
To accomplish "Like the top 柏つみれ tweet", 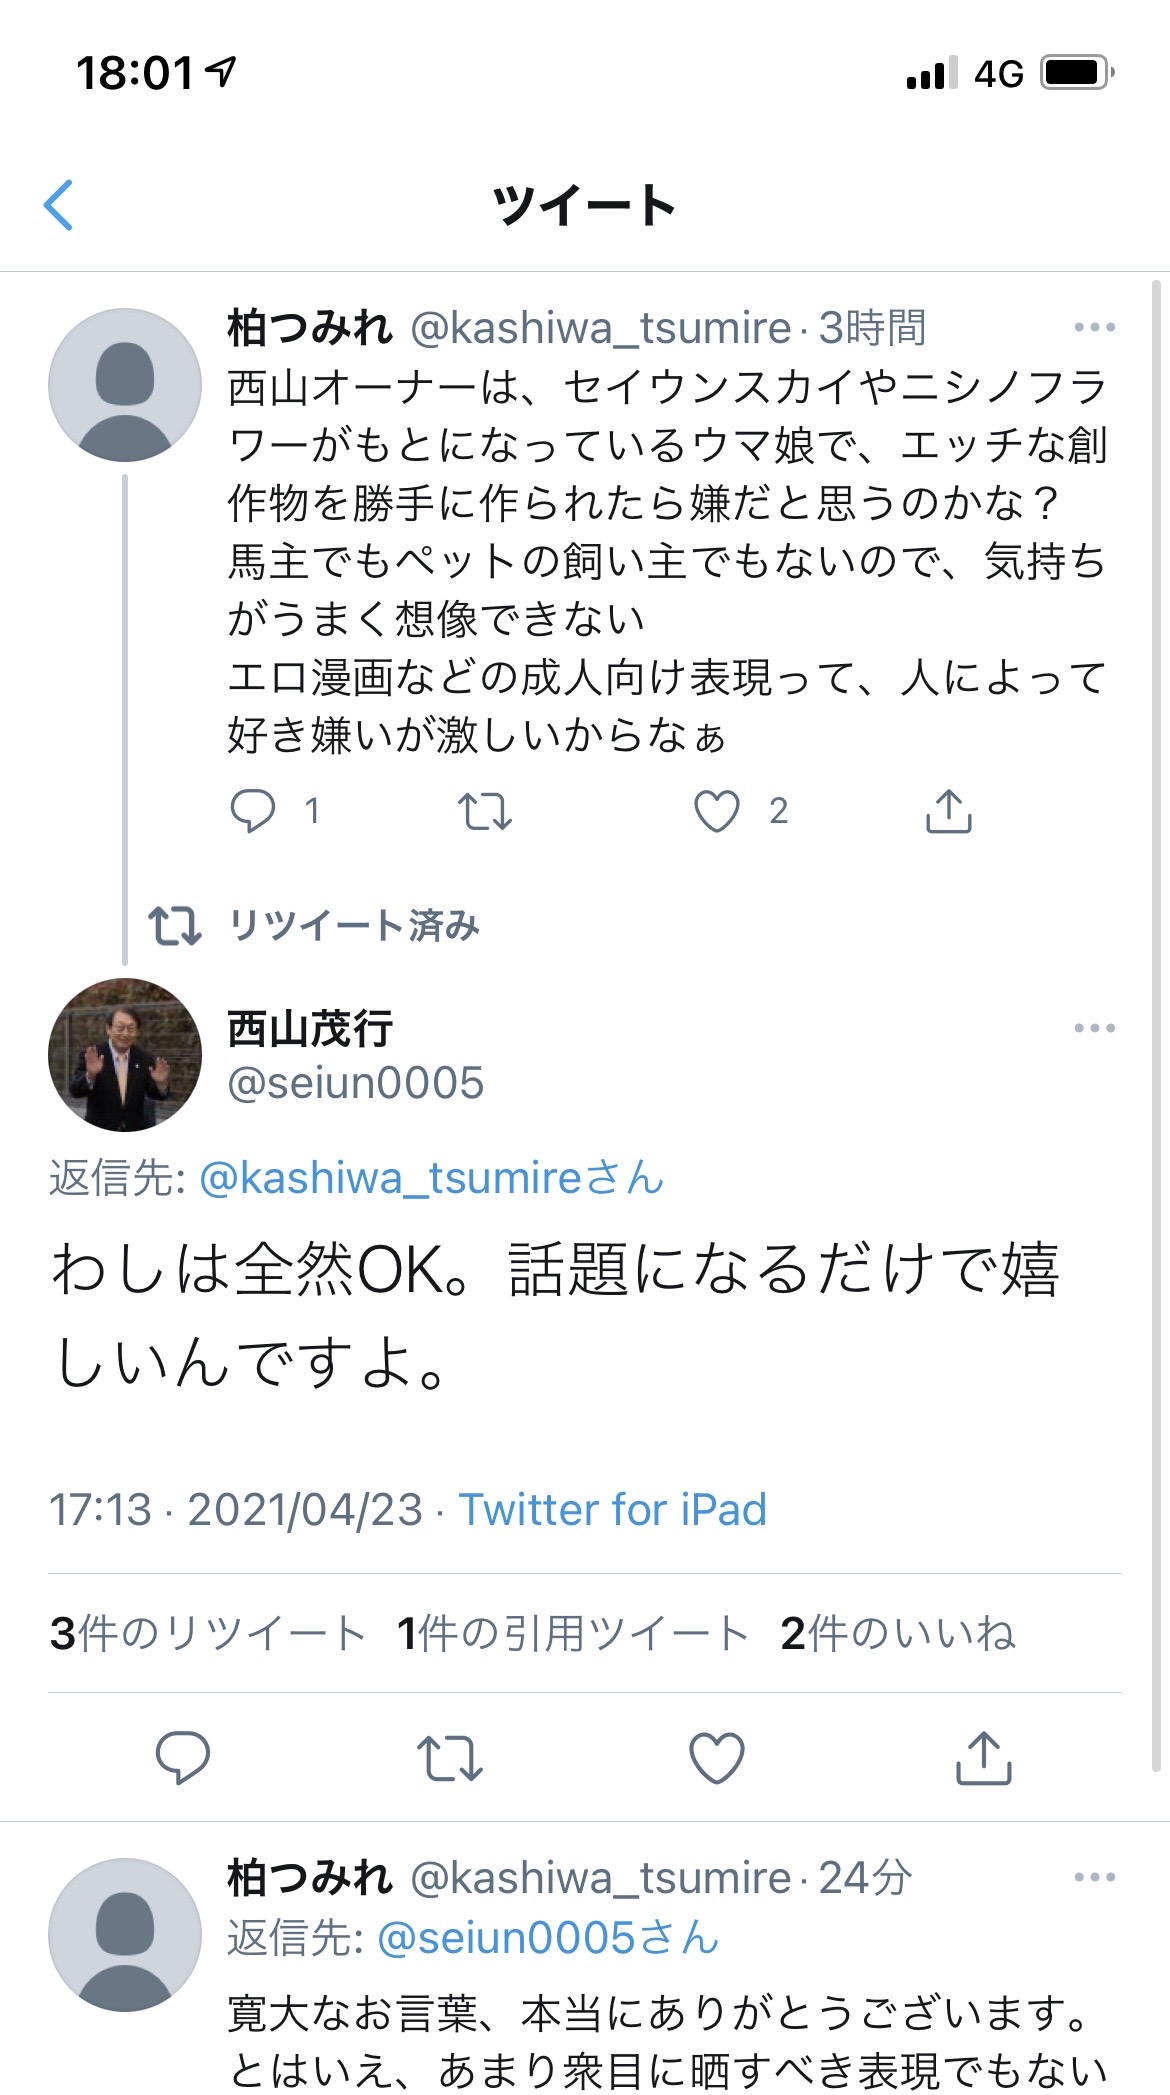I will click(717, 811).
